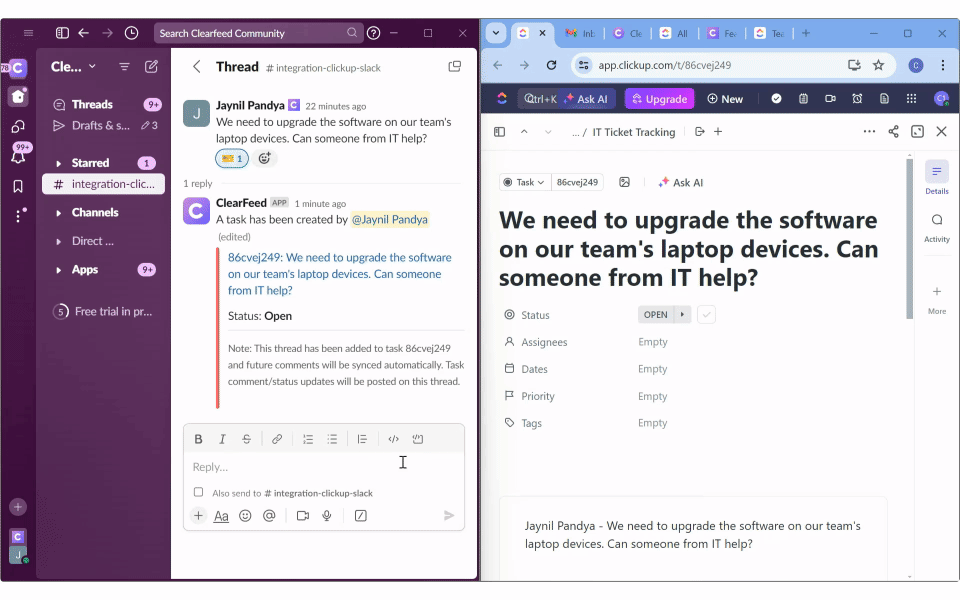The width and height of the screenshot is (960, 600).
Task: Click the ClickUp share task icon
Action: [x=893, y=132]
